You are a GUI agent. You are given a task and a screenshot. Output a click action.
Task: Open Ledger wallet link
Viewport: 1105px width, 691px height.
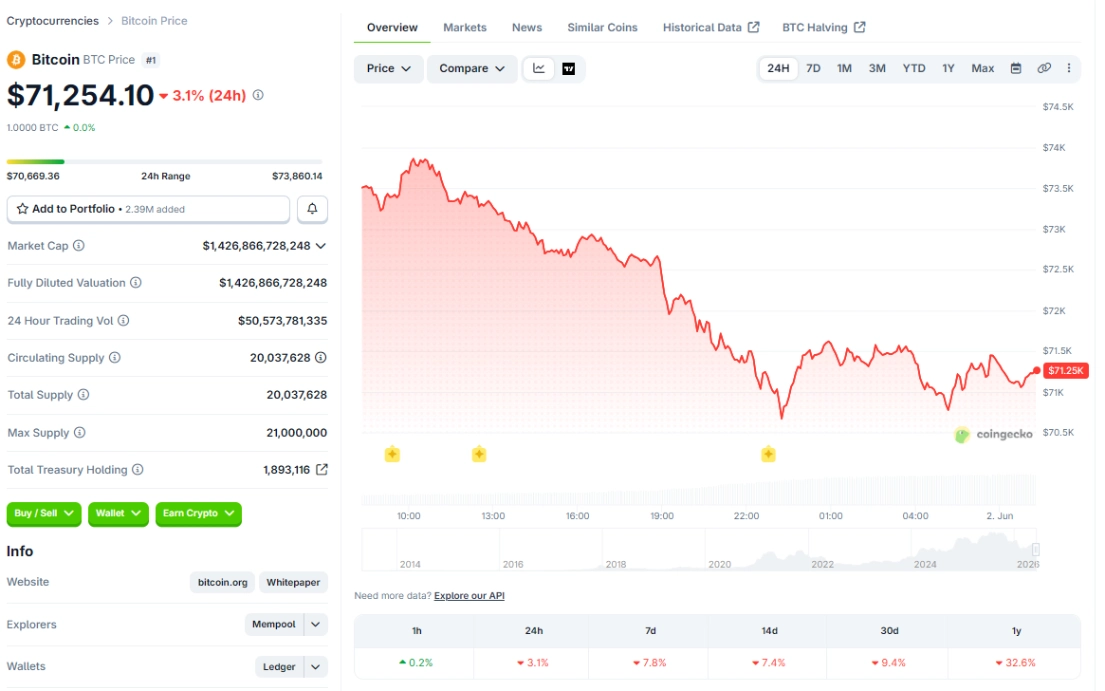[279, 666]
